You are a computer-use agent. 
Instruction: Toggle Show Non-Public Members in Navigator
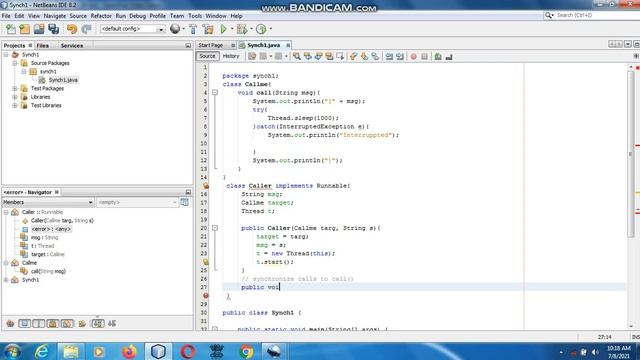click(x=53, y=324)
